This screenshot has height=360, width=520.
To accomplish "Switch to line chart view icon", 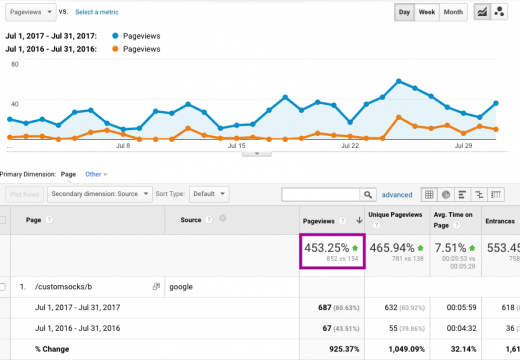I will pos(482,12).
